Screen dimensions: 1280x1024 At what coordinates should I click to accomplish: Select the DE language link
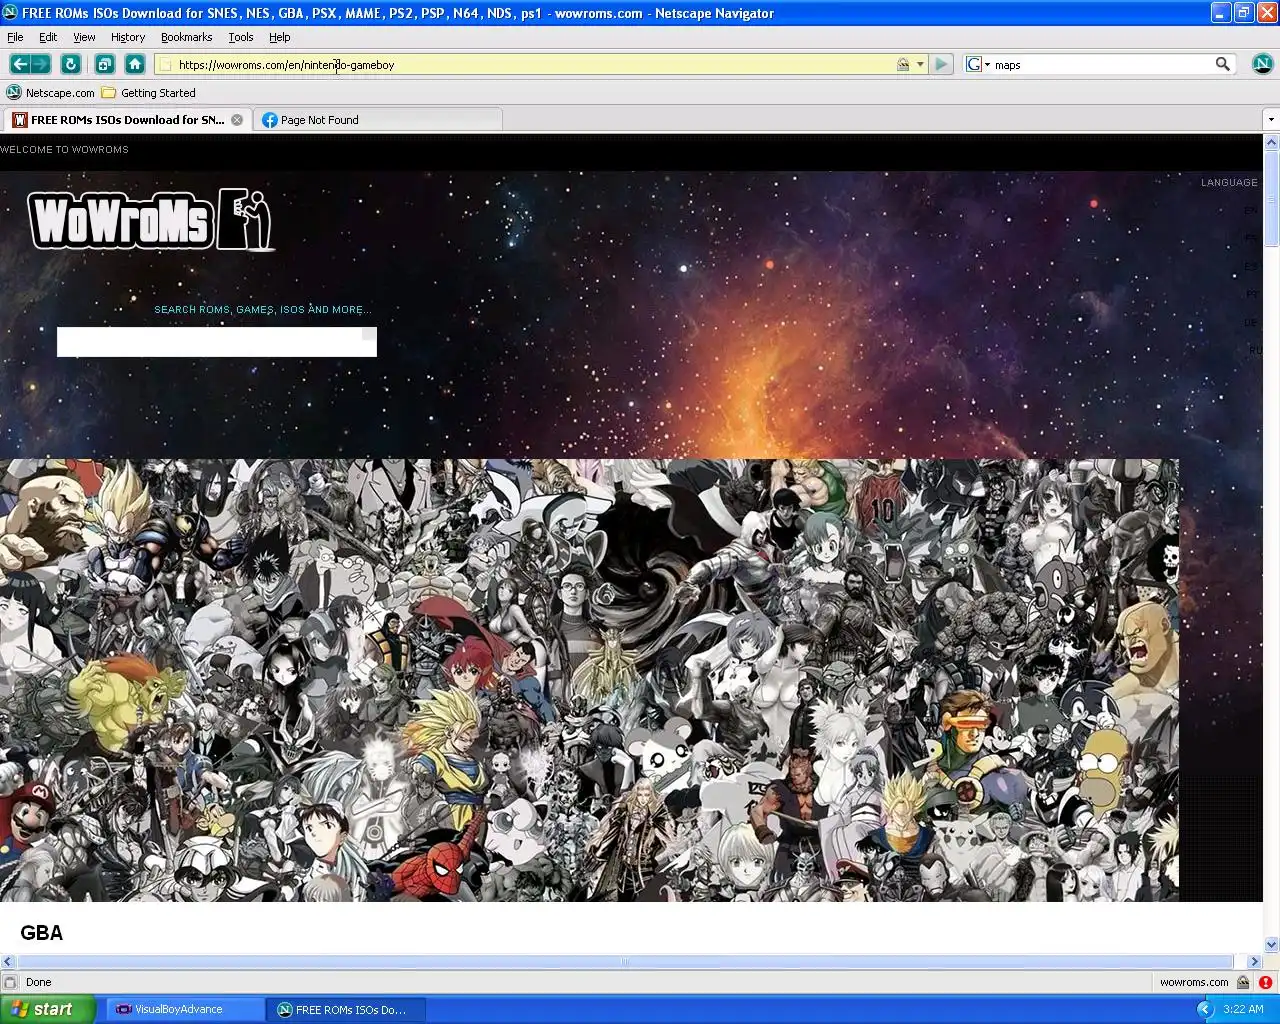pos(1251,322)
